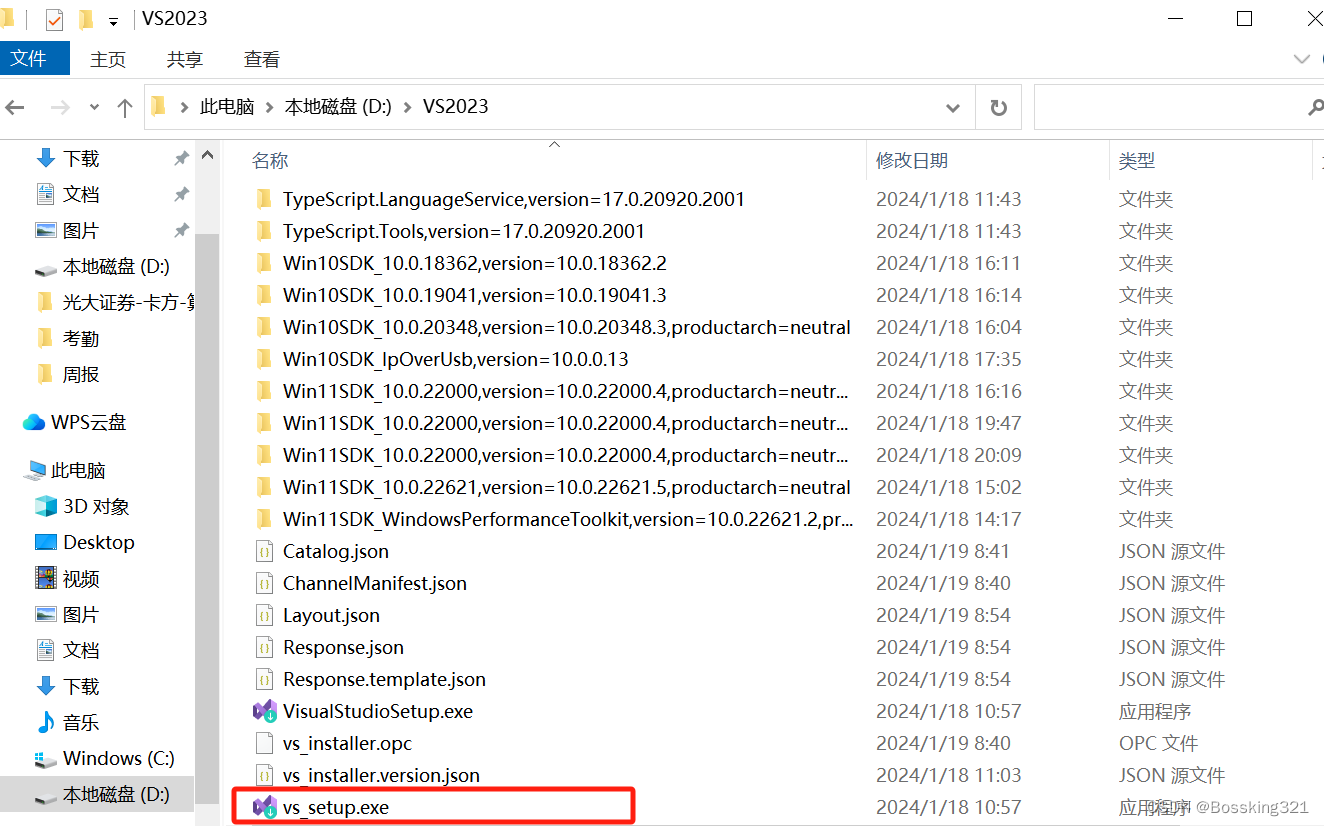1324x826 pixels.
Task: Sort by the 类型 column header
Action: tap(1137, 160)
